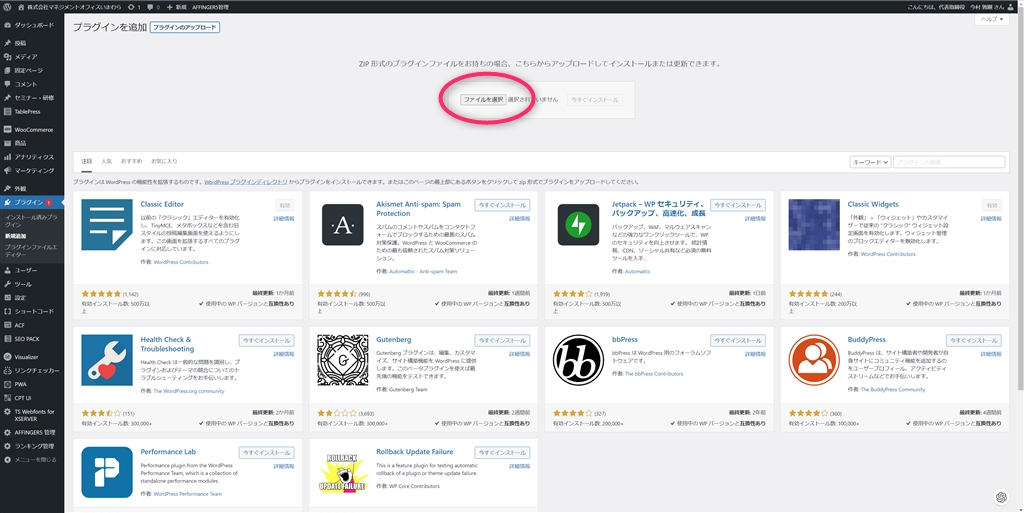Switch to the お気に入り tab

pyautogui.click(x=164, y=161)
